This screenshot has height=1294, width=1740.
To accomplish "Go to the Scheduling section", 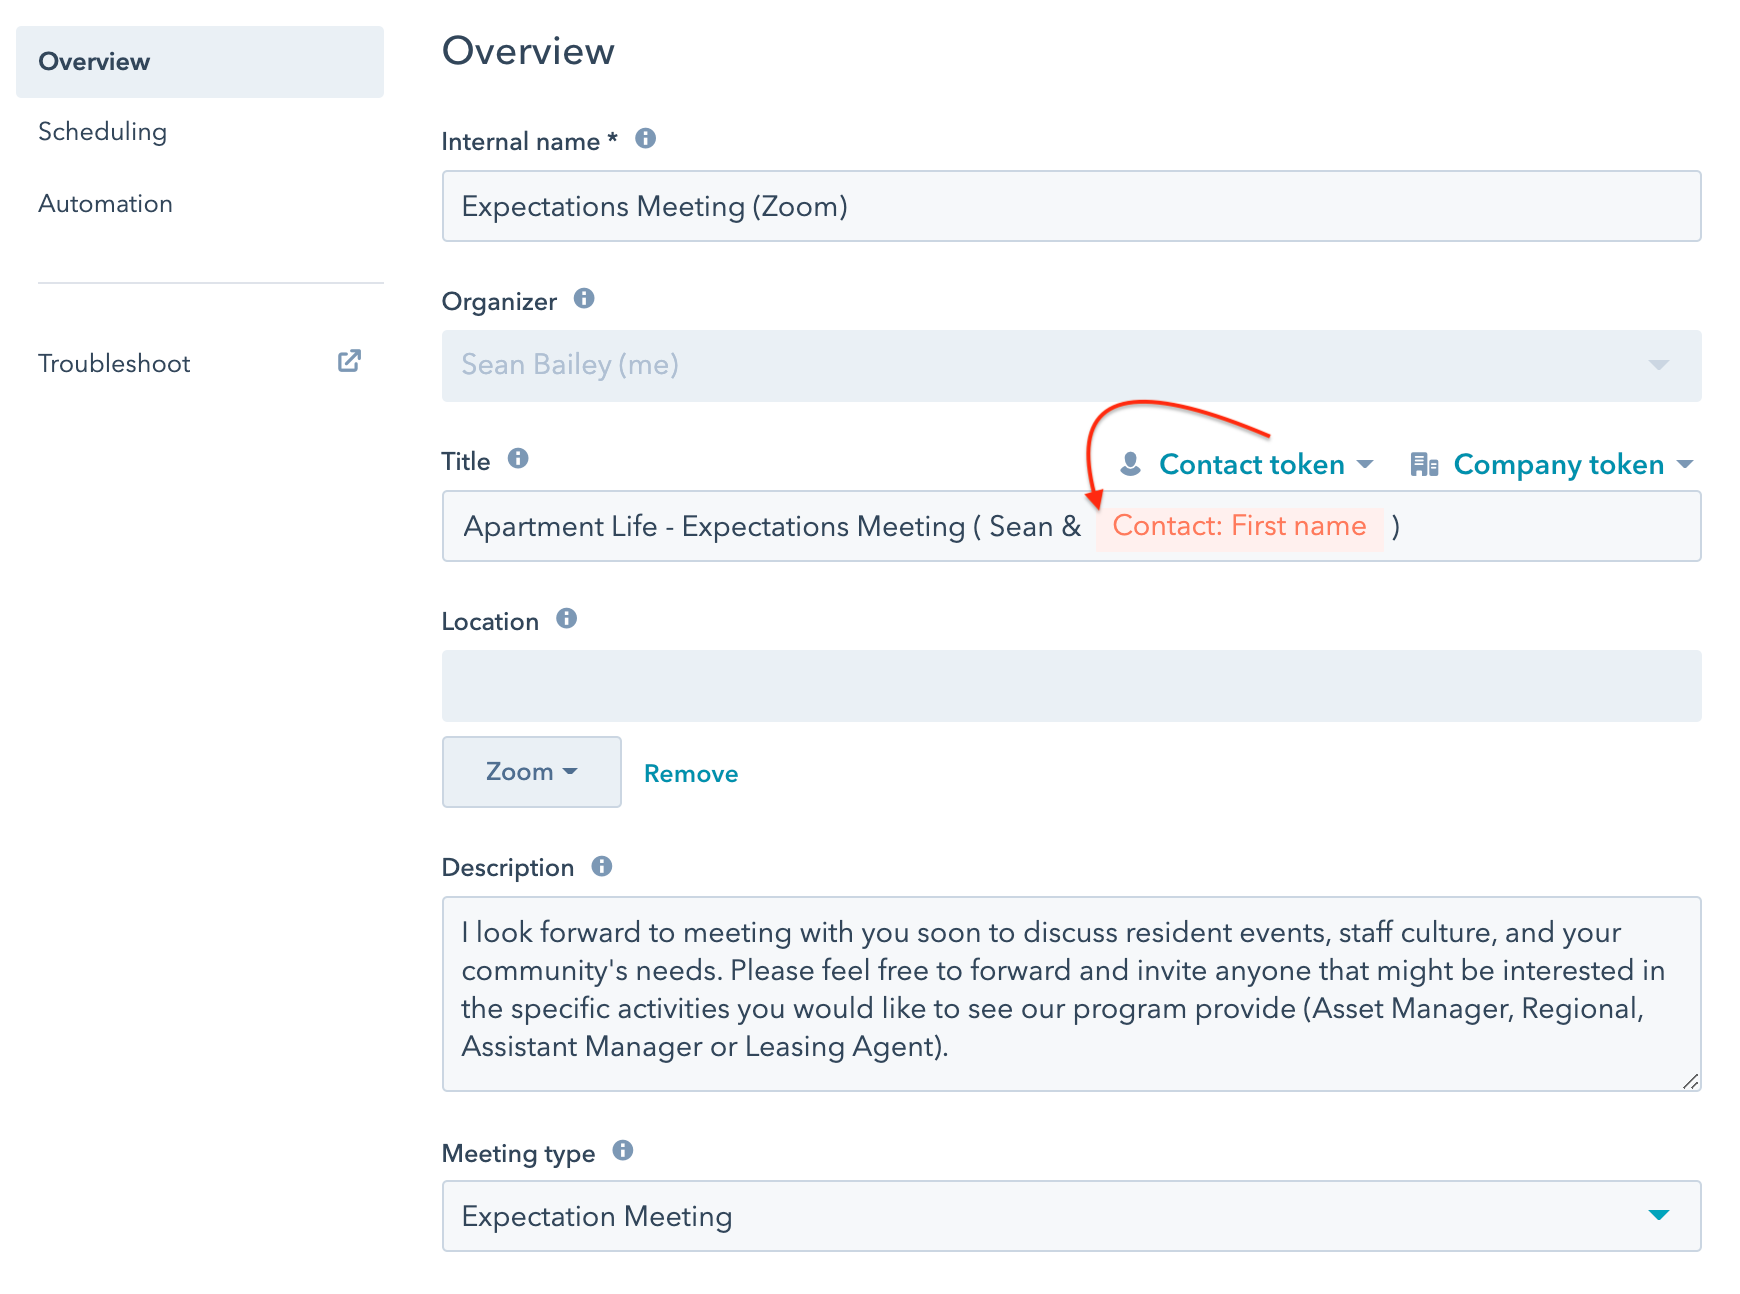I will 103,132.
